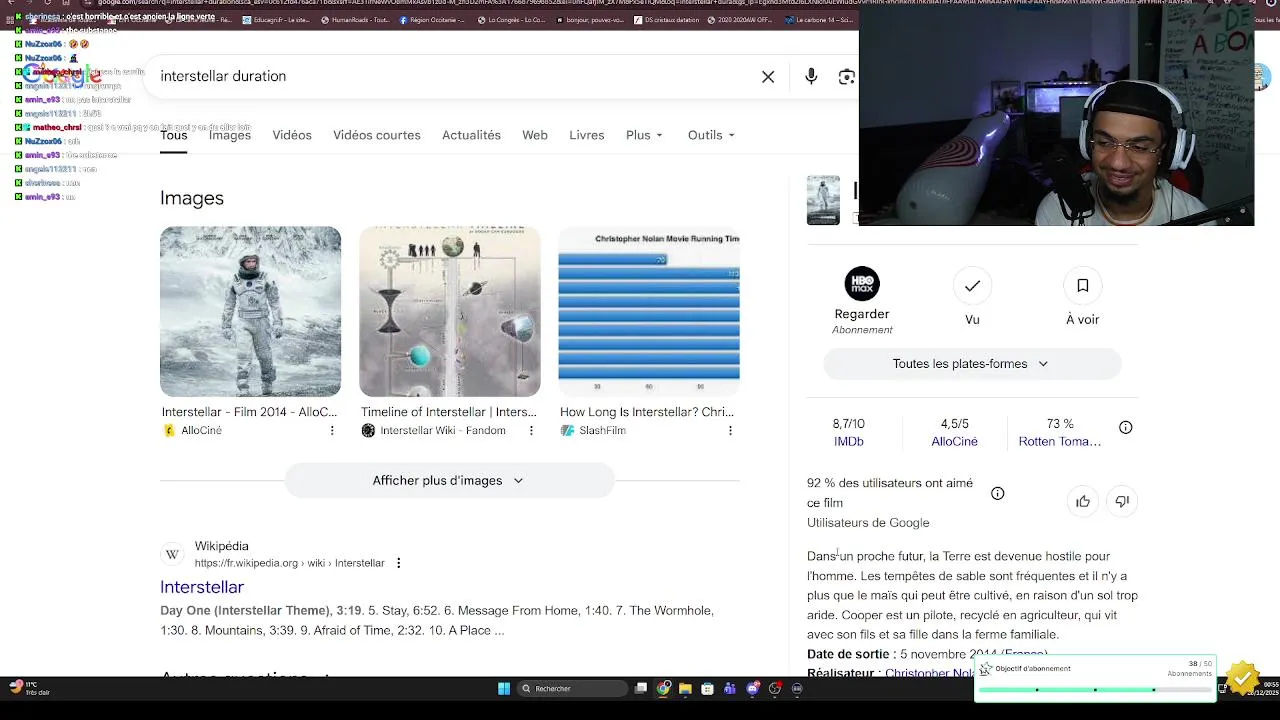Viewport: 1280px width, 720px height.
Task: Select the Tous search tab
Action: point(173,135)
